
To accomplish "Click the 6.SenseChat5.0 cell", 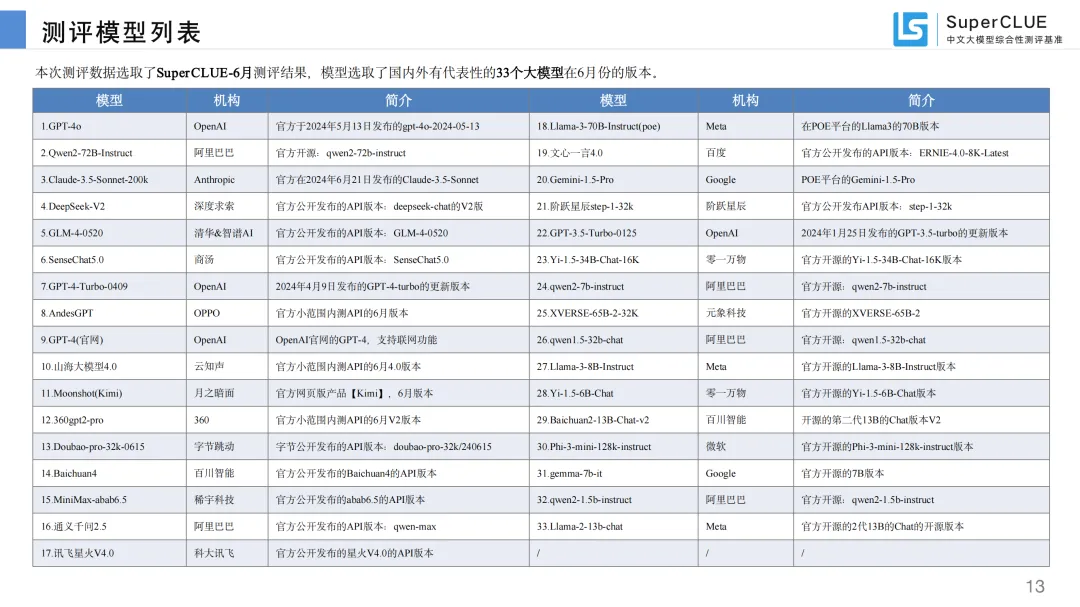I will pos(110,260).
